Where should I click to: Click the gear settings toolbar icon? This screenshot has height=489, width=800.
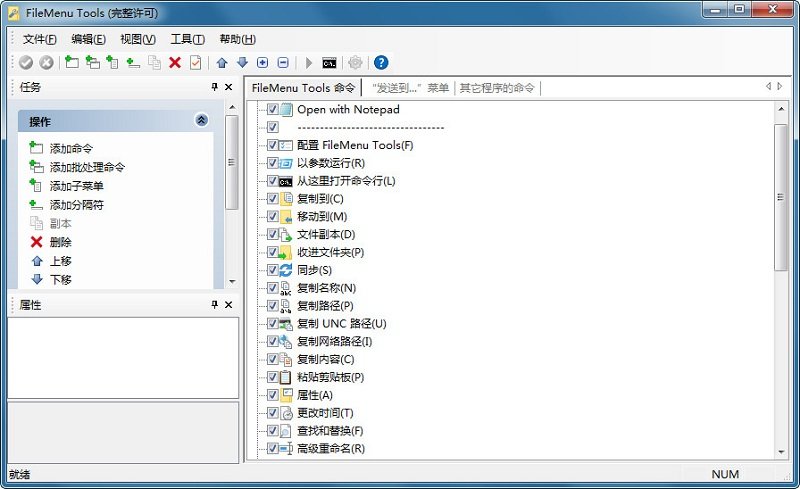(355, 62)
